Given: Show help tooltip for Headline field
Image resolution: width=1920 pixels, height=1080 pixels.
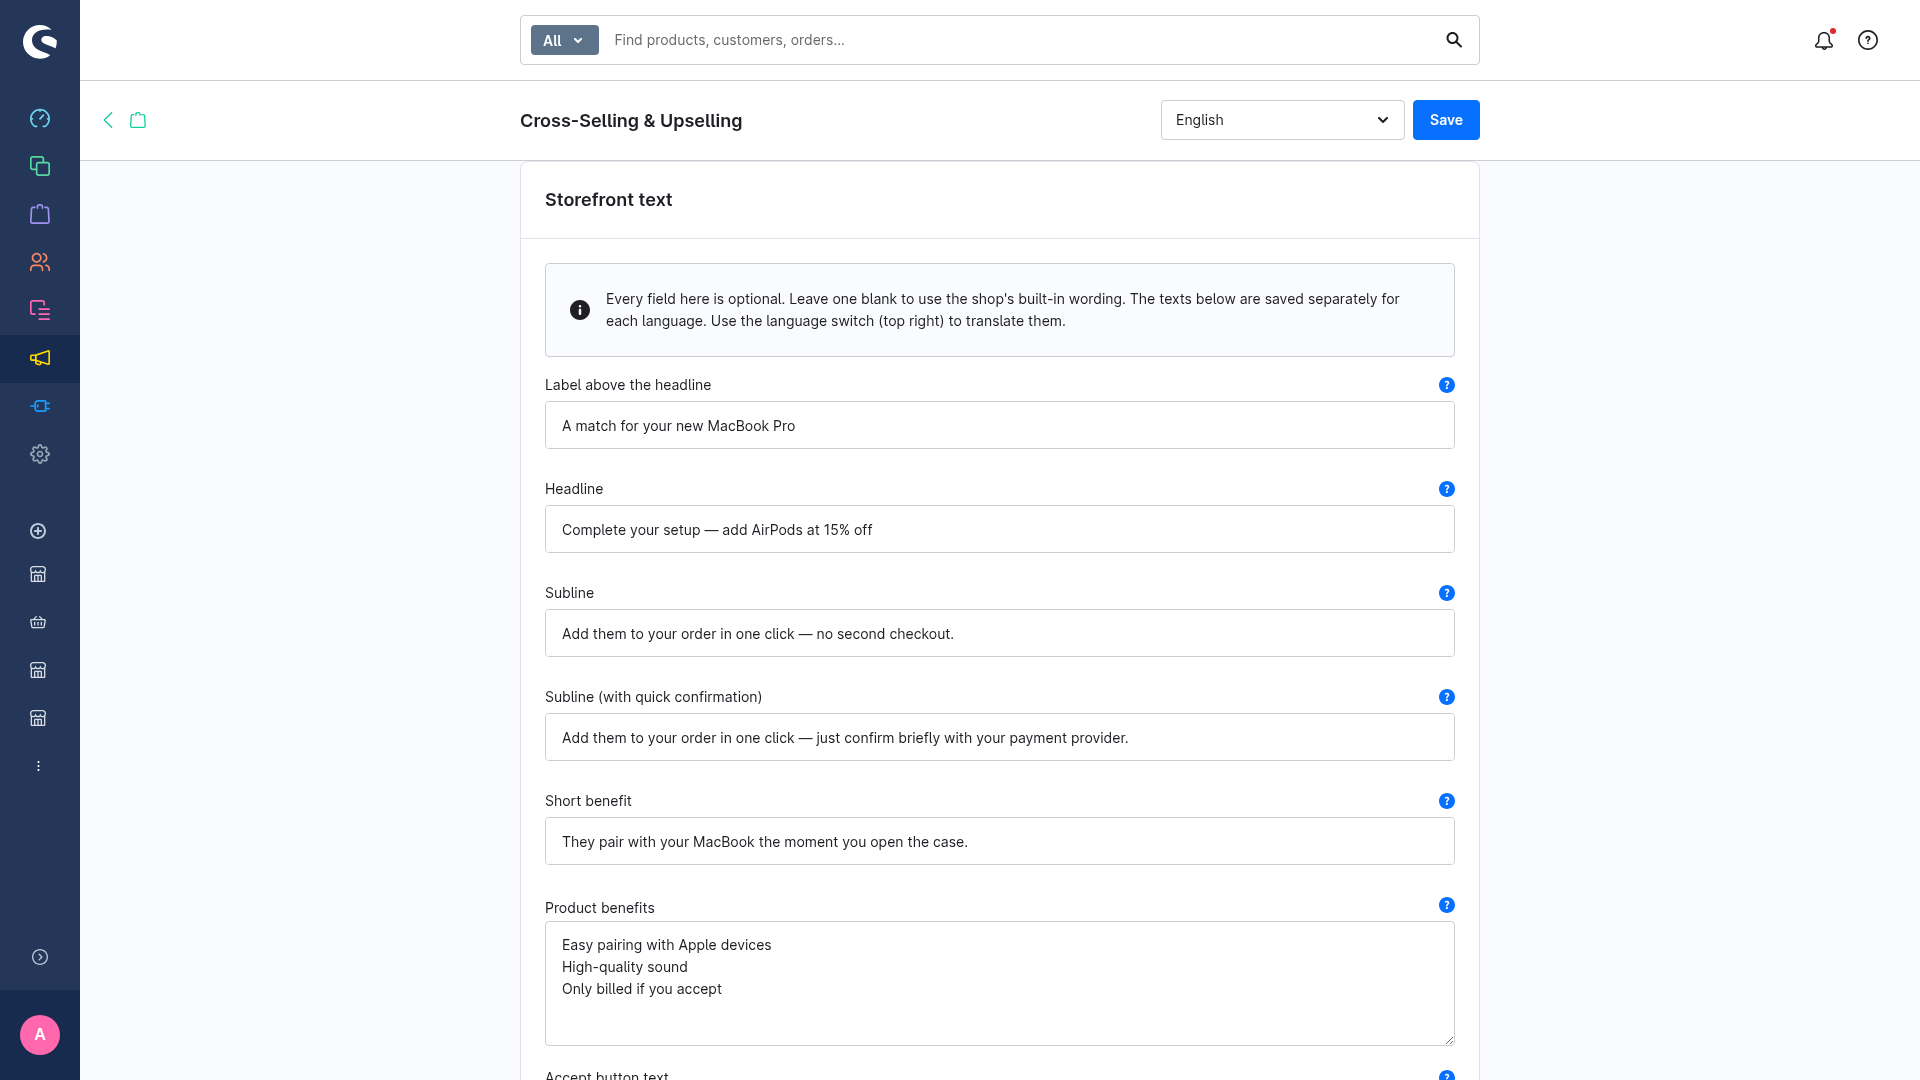Looking at the screenshot, I should [1447, 489].
